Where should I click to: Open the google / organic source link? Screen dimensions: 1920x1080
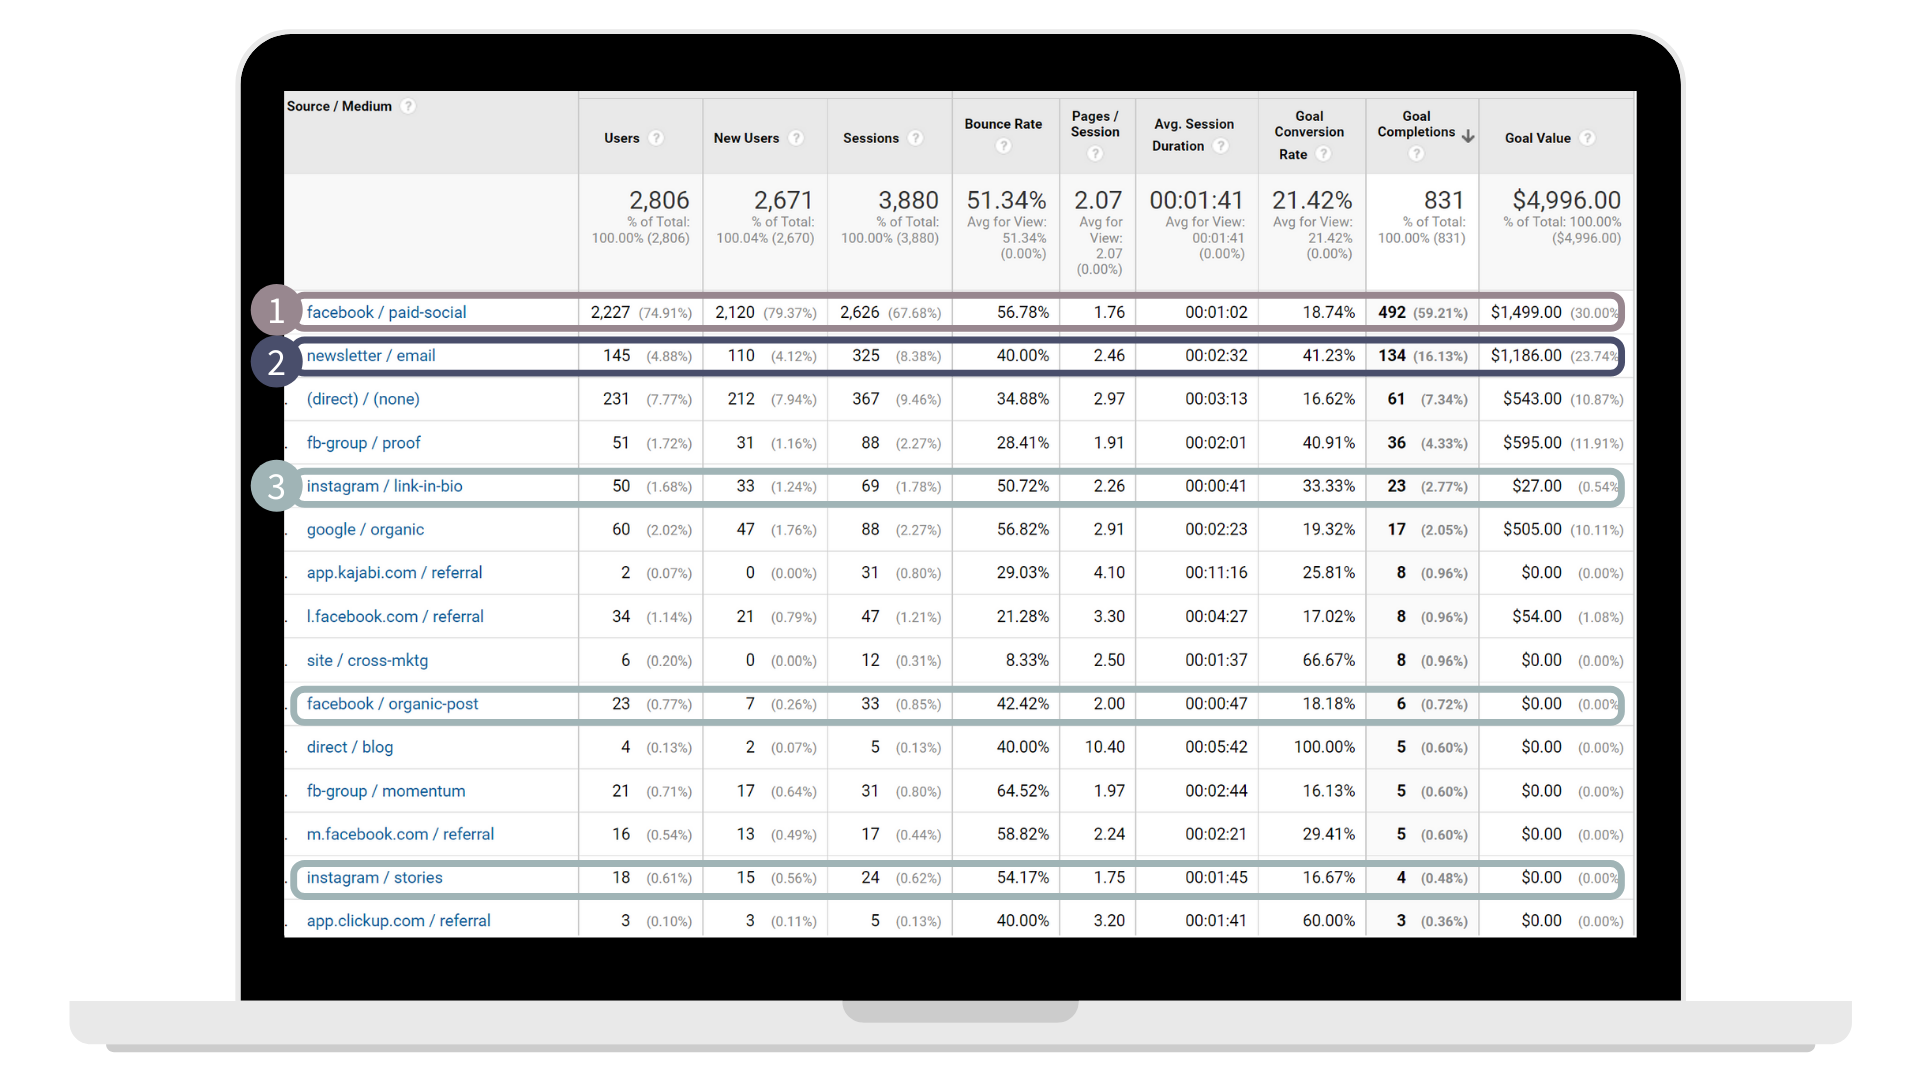365,529
